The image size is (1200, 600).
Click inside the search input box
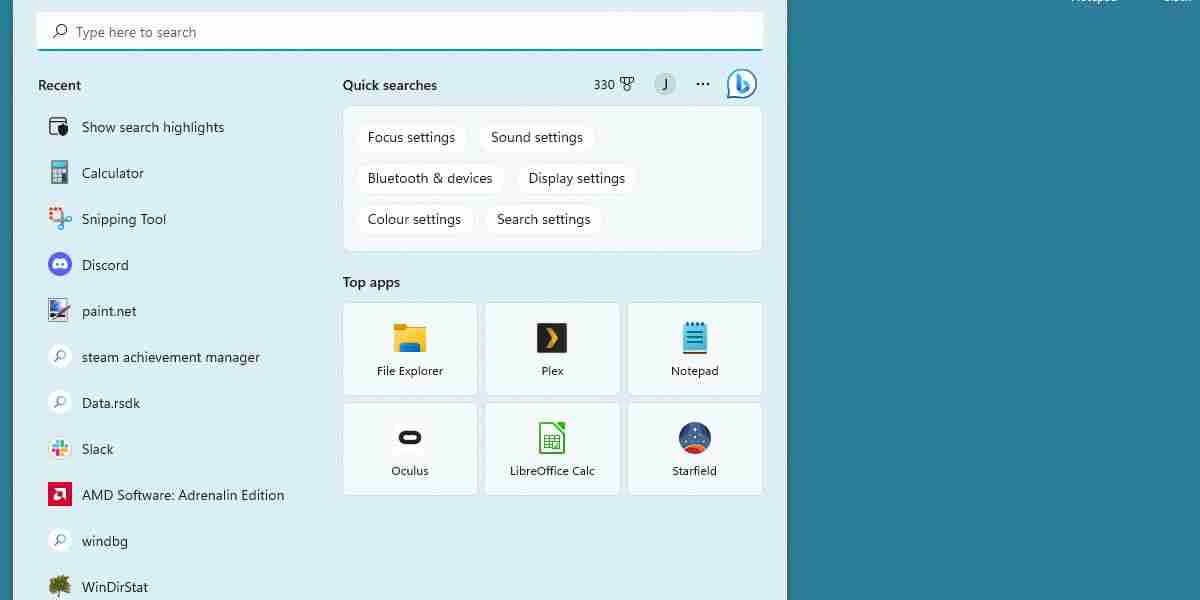[x=400, y=31]
